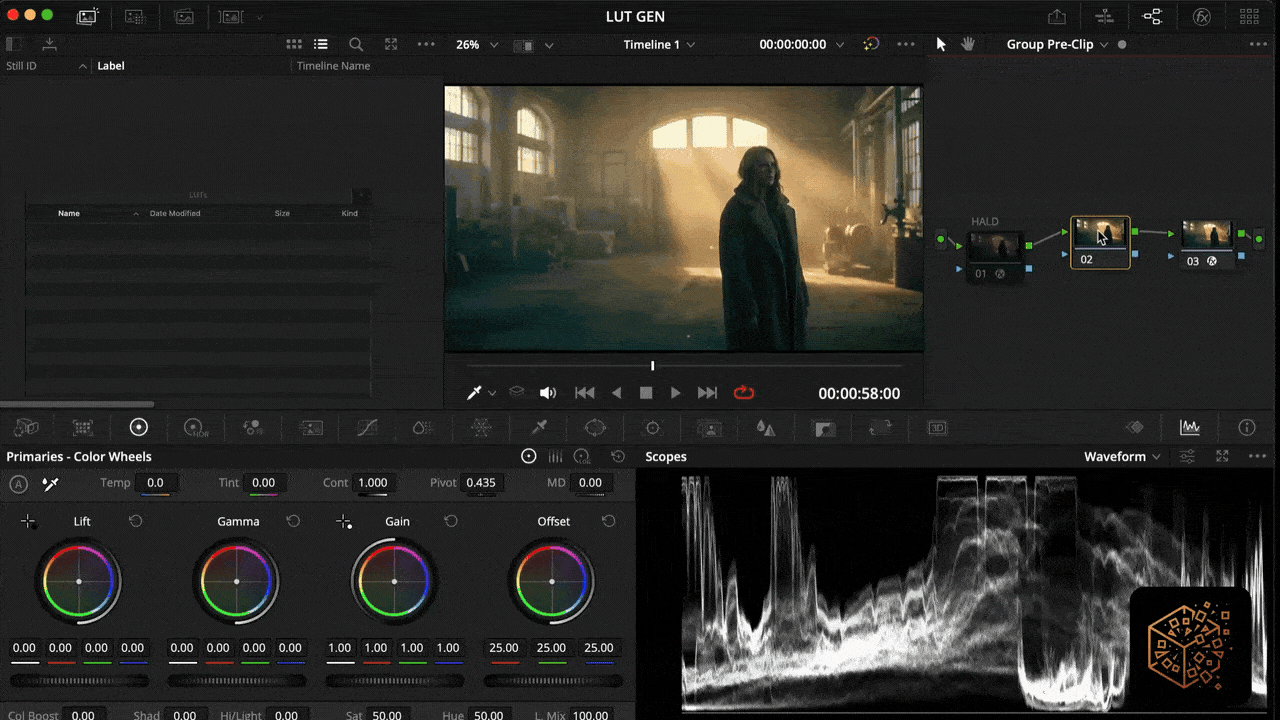Open the Magic Mask palette

[x=710, y=428]
